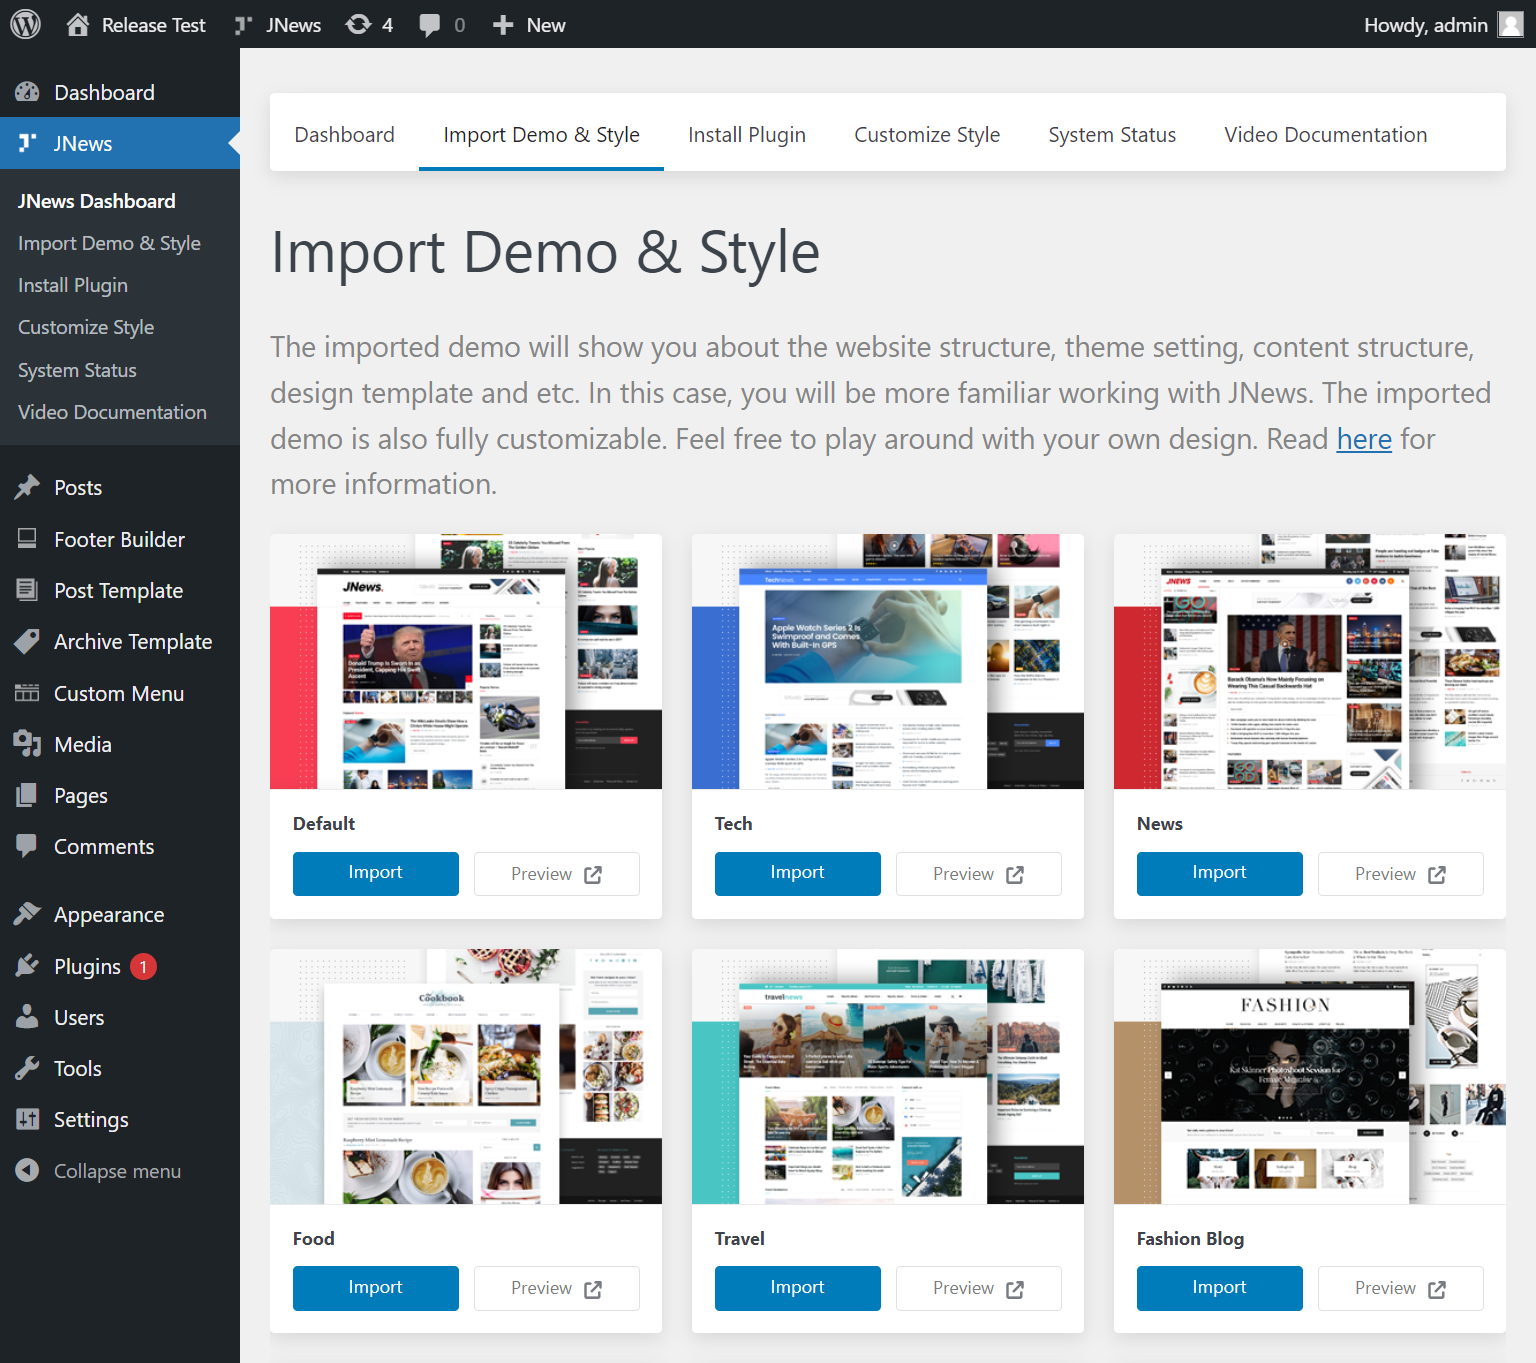
Task: Open the System Status tab
Action: [1112, 134]
